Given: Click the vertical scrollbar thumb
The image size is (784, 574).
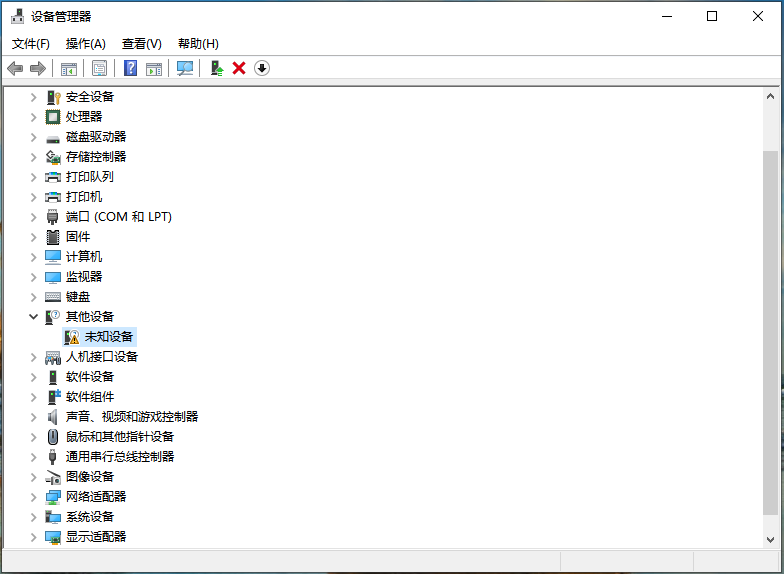Looking at the screenshot, I should 770,332.
